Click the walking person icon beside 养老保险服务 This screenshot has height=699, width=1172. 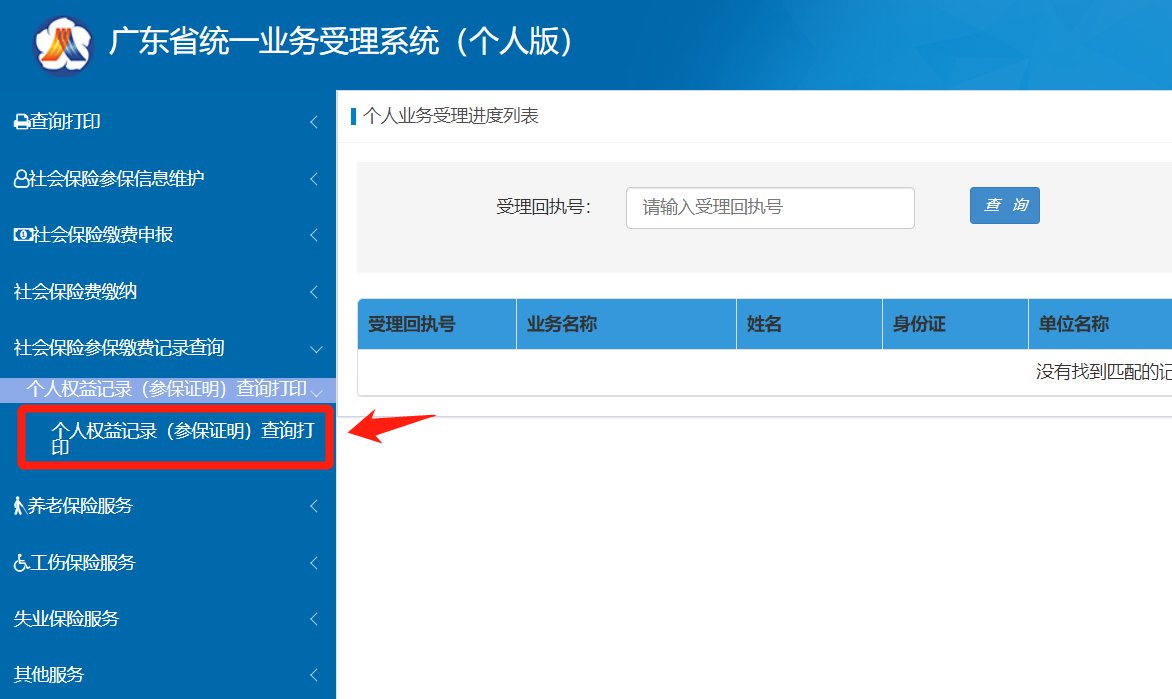[x=19, y=506]
